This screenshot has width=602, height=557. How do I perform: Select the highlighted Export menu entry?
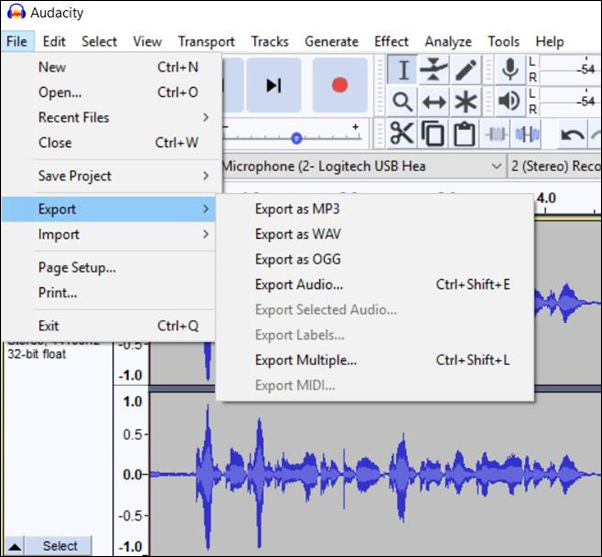pyautogui.click(x=109, y=209)
